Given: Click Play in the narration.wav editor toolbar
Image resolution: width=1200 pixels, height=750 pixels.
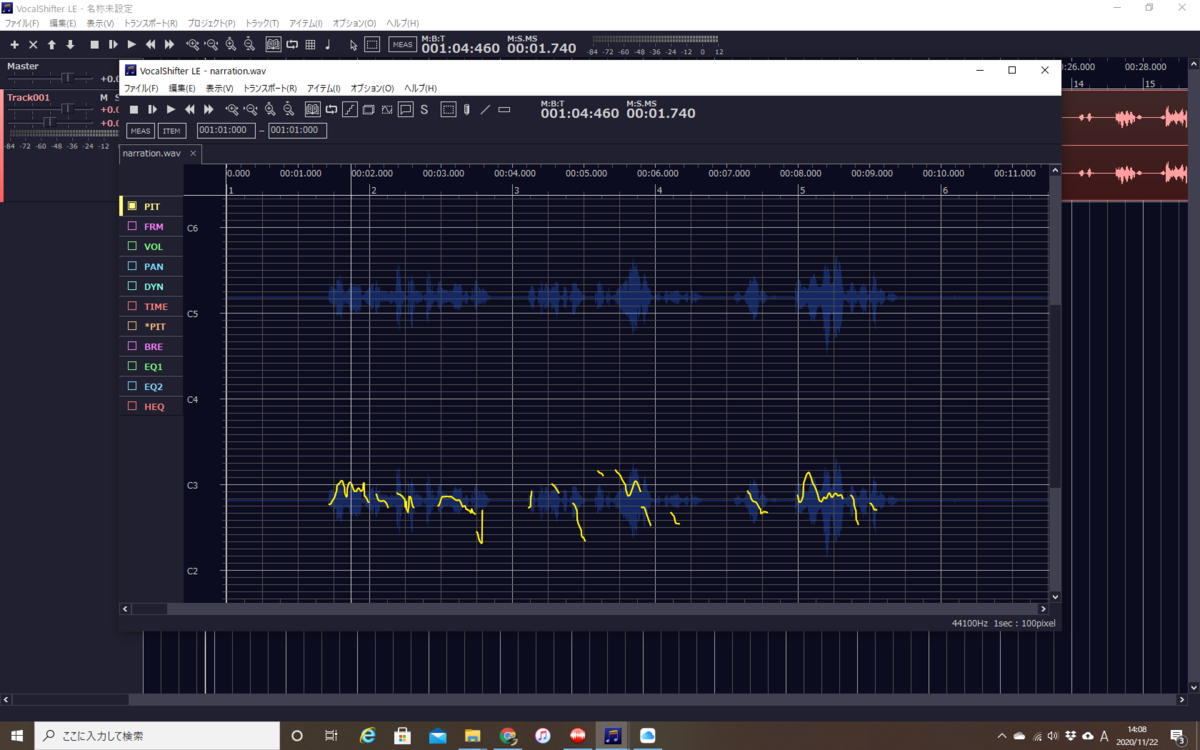Looking at the screenshot, I should (171, 109).
